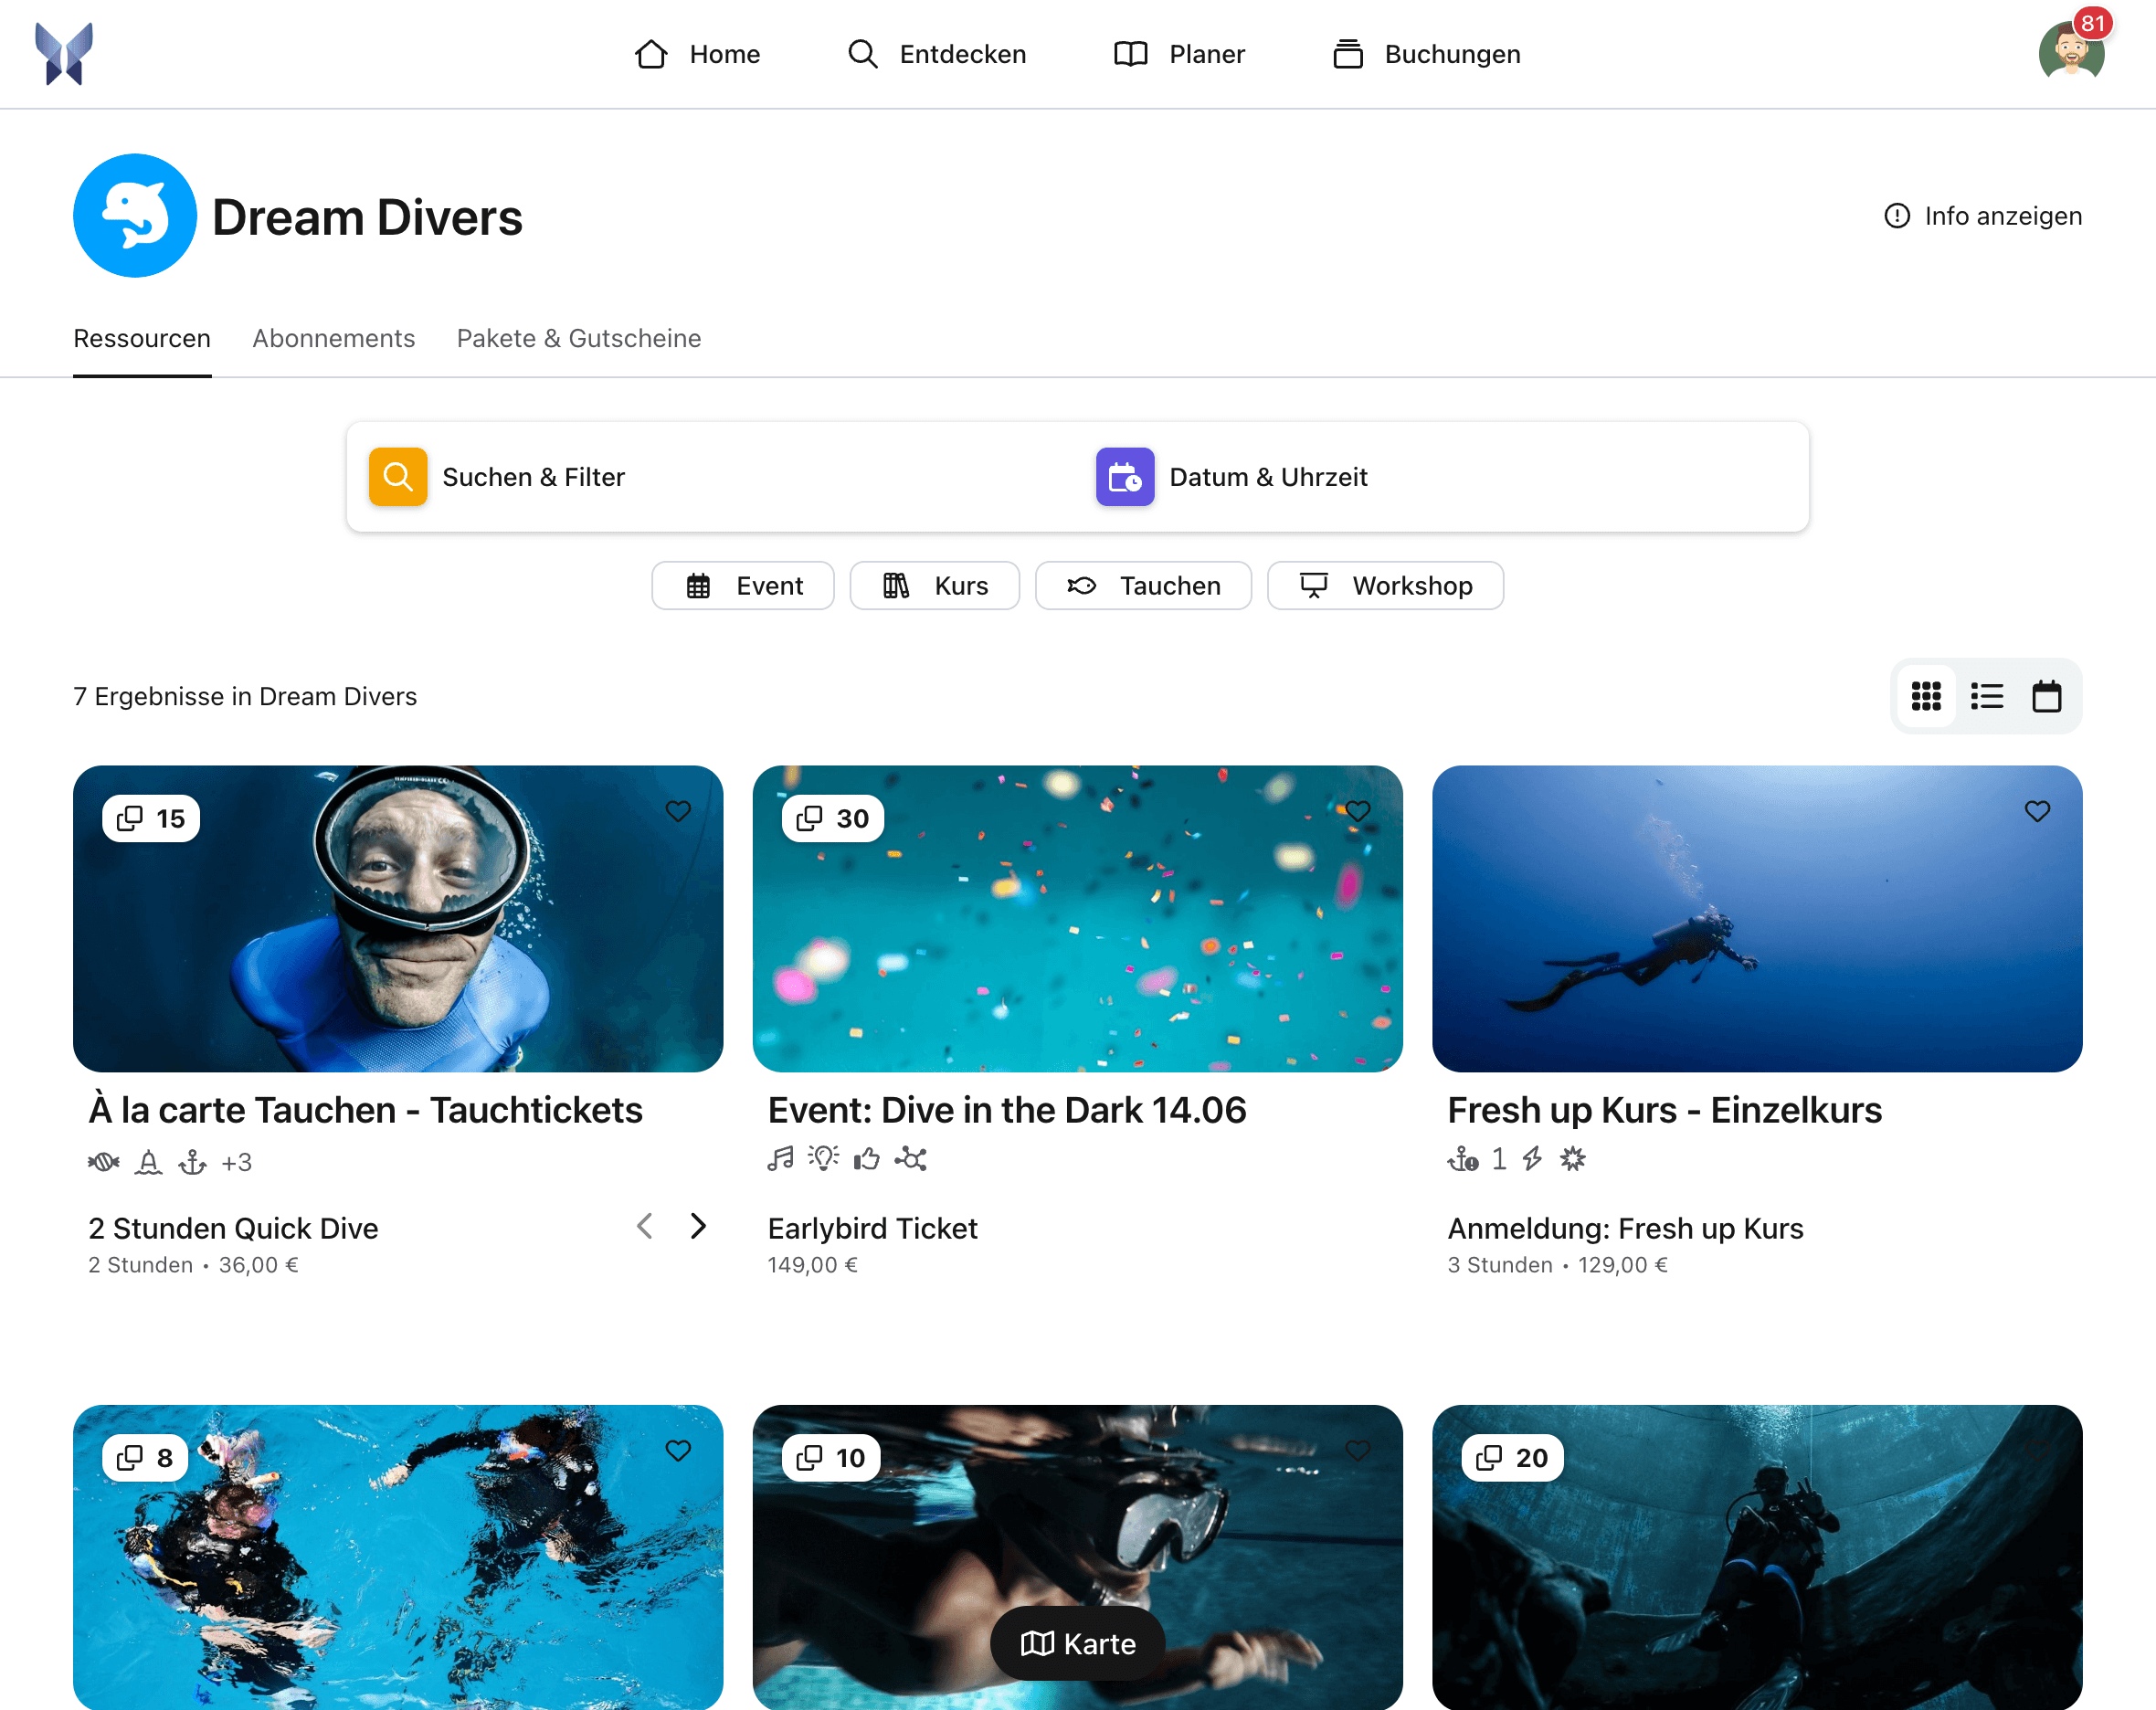Open user avatar with 81 notifications
The width and height of the screenshot is (2156, 1710).
tap(2070, 52)
